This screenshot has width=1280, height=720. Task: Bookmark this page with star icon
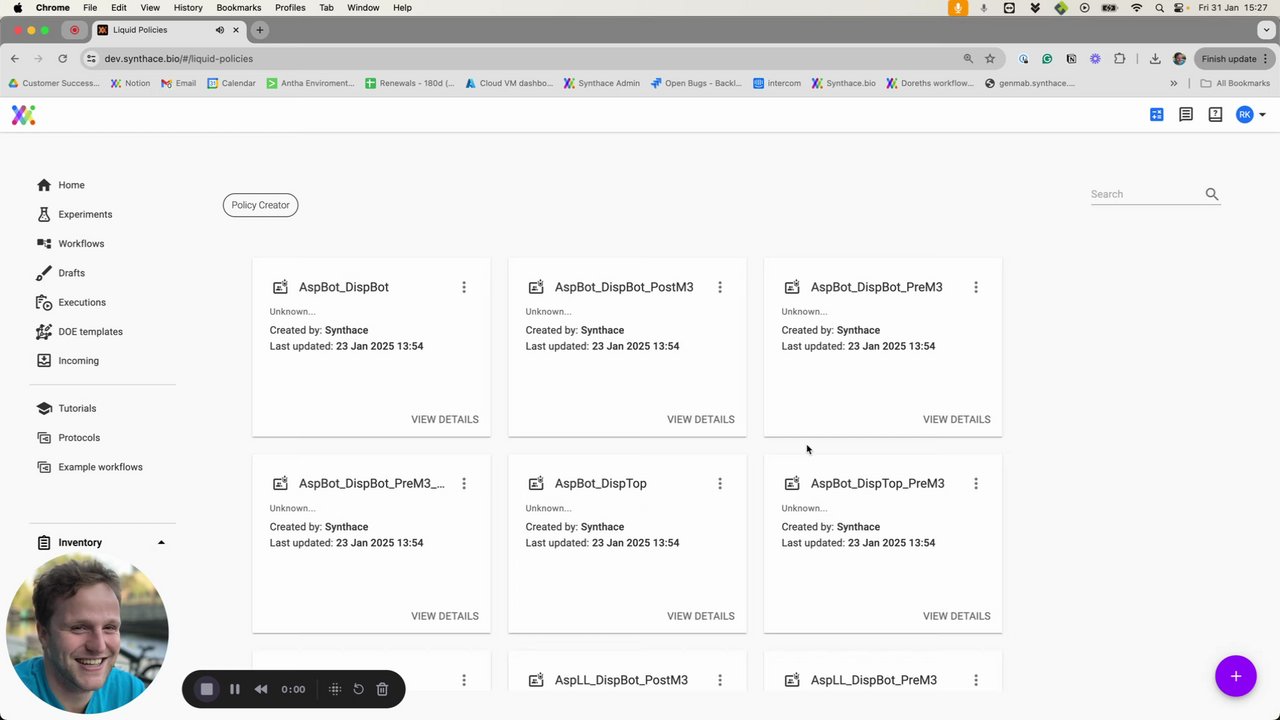[x=990, y=58]
